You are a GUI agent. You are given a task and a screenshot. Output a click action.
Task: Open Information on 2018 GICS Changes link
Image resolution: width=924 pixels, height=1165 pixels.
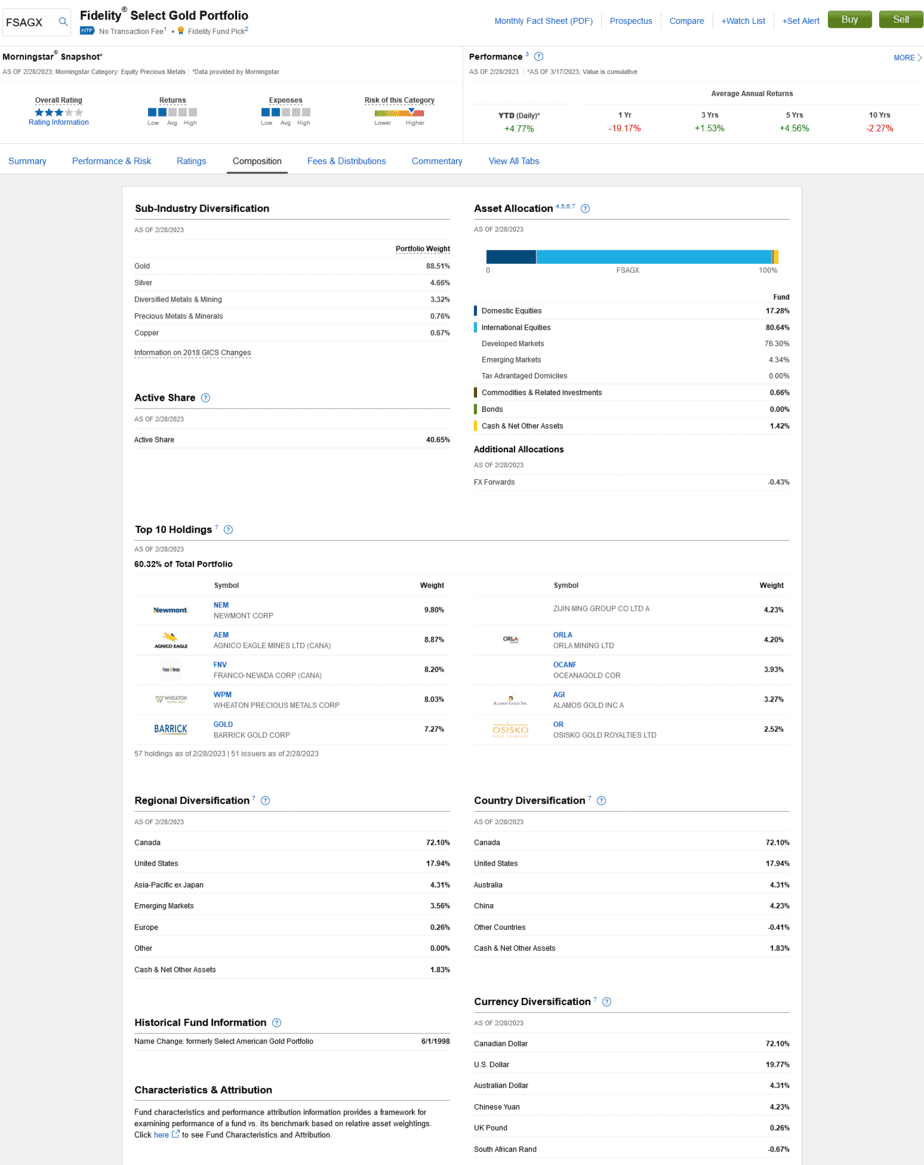point(192,353)
